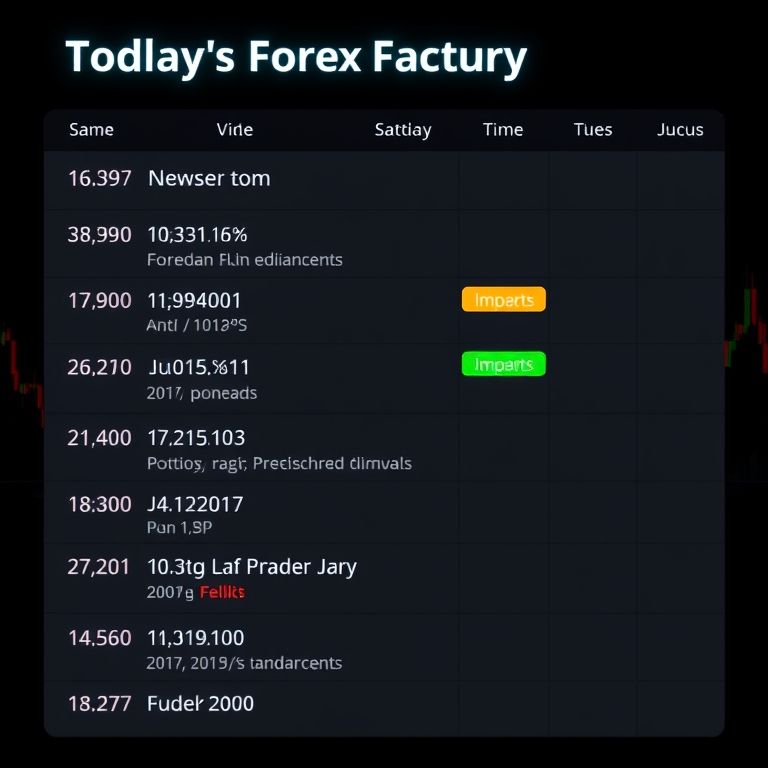Click the green Imparts badge
This screenshot has width=768, height=768.
tap(504, 364)
